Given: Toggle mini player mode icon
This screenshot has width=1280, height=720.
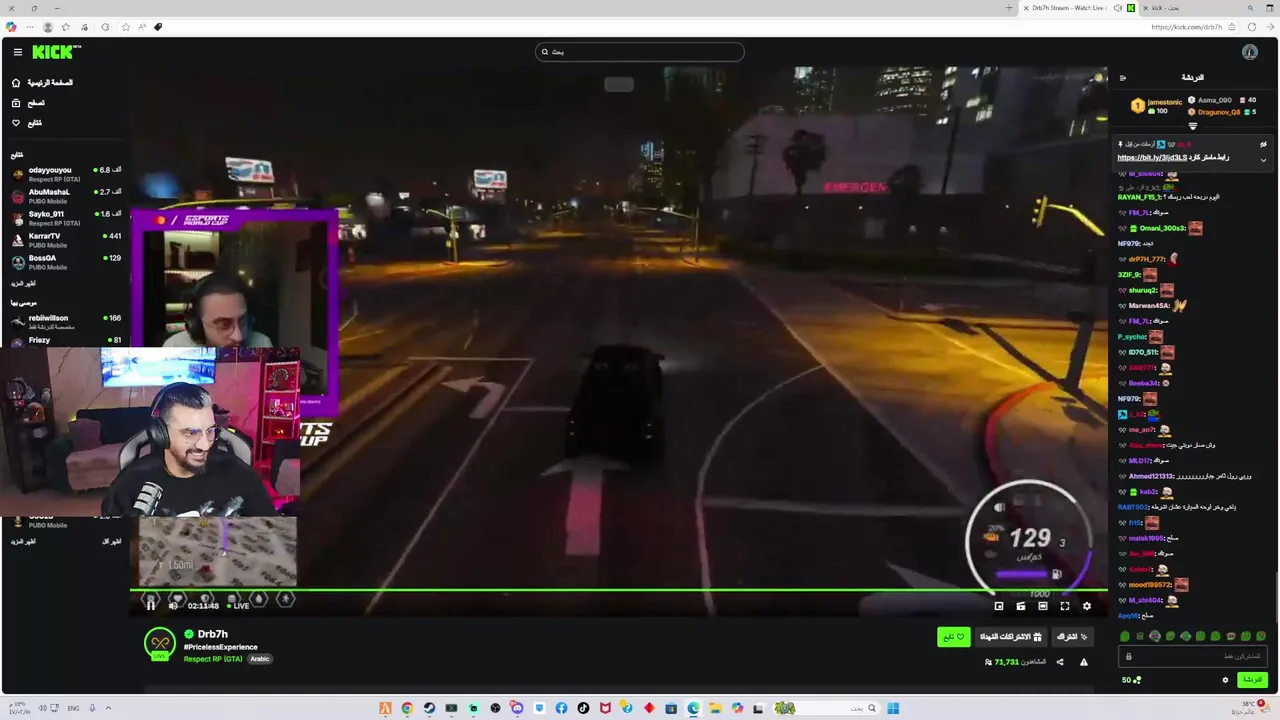Looking at the screenshot, I should pos(999,606).
